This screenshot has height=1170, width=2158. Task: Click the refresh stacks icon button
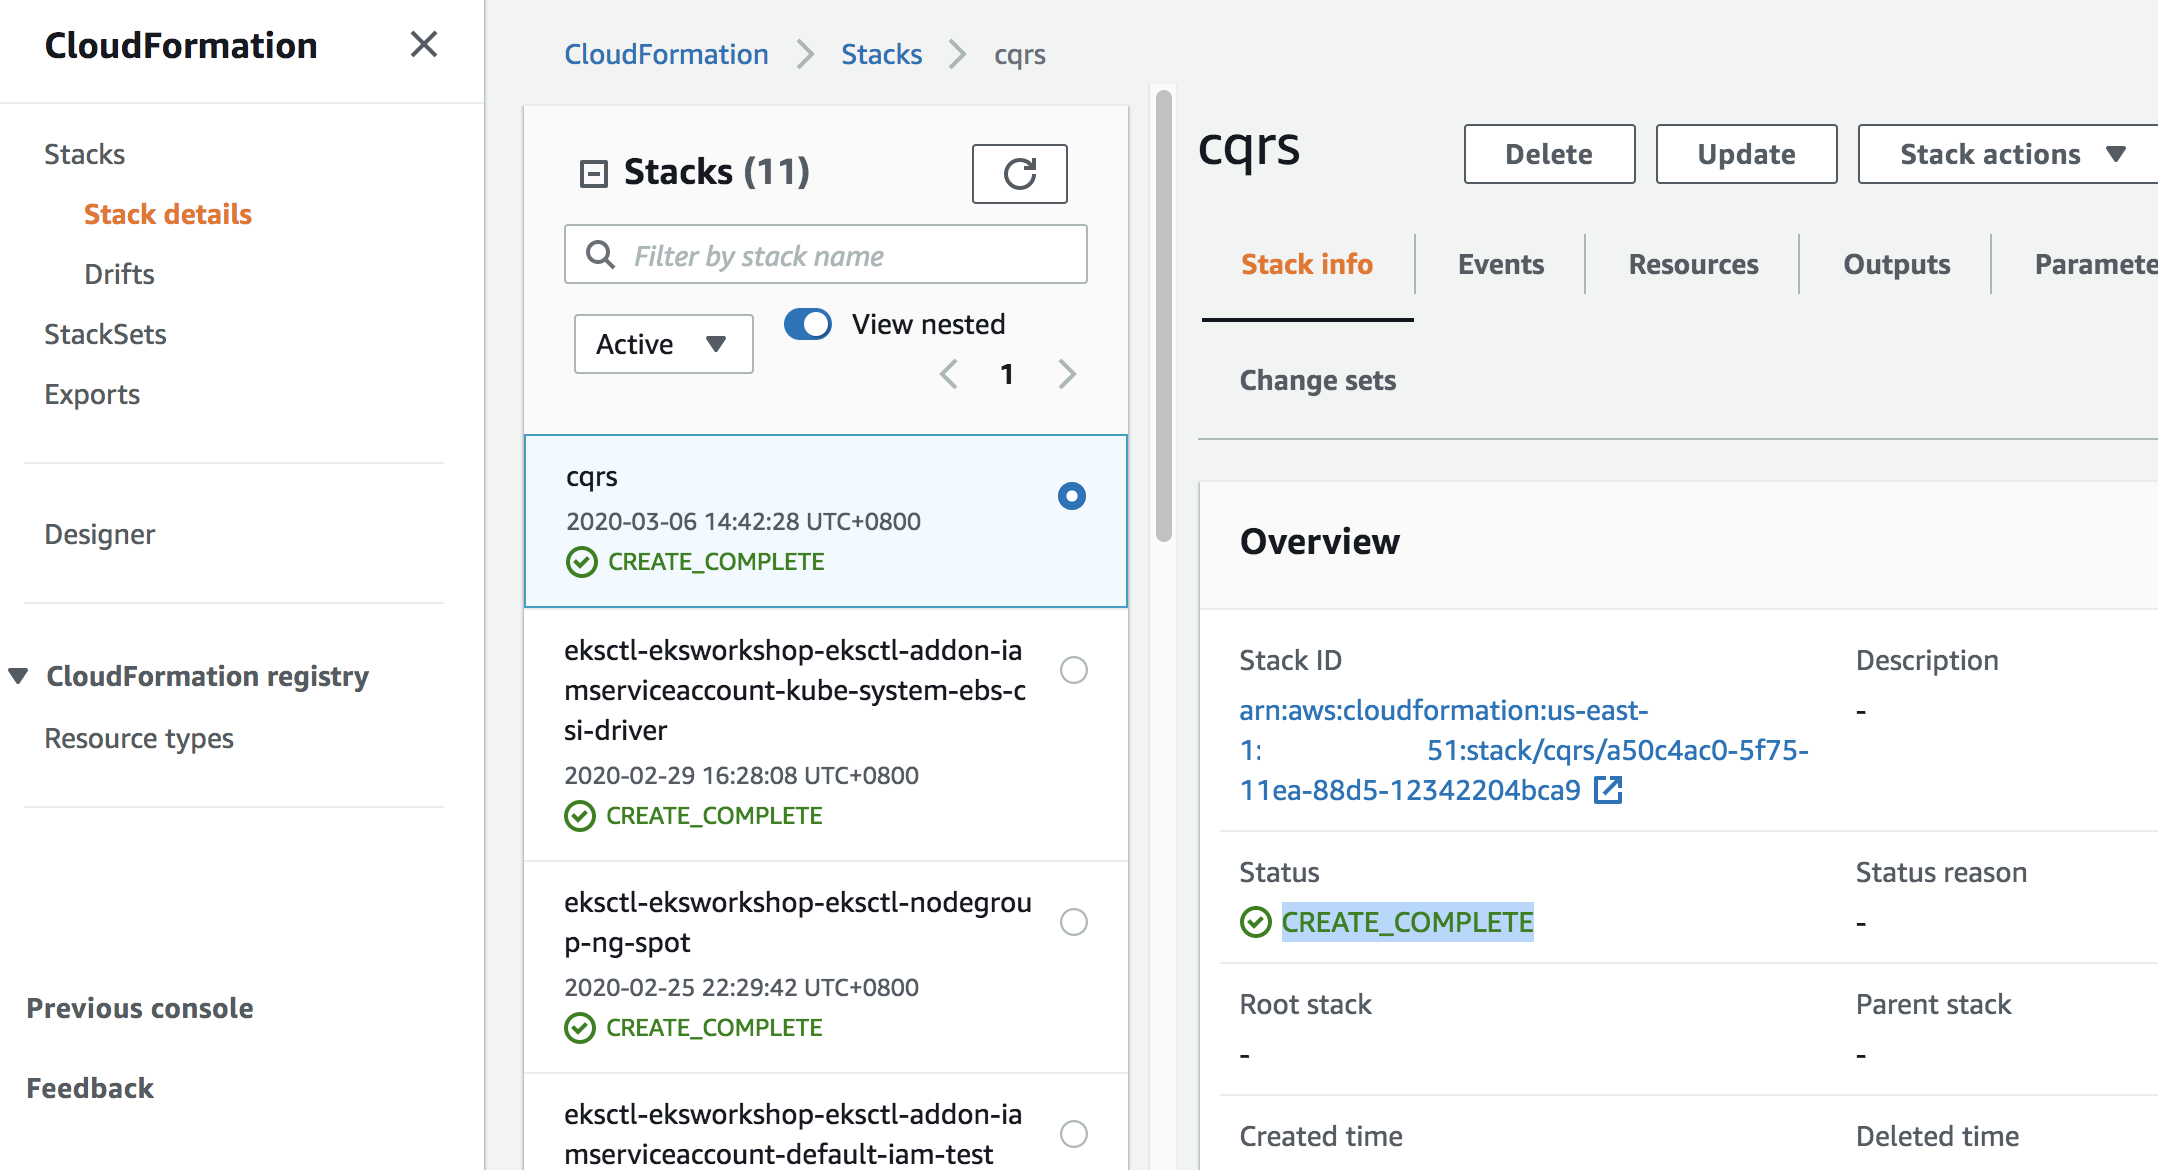[1019, 174]
